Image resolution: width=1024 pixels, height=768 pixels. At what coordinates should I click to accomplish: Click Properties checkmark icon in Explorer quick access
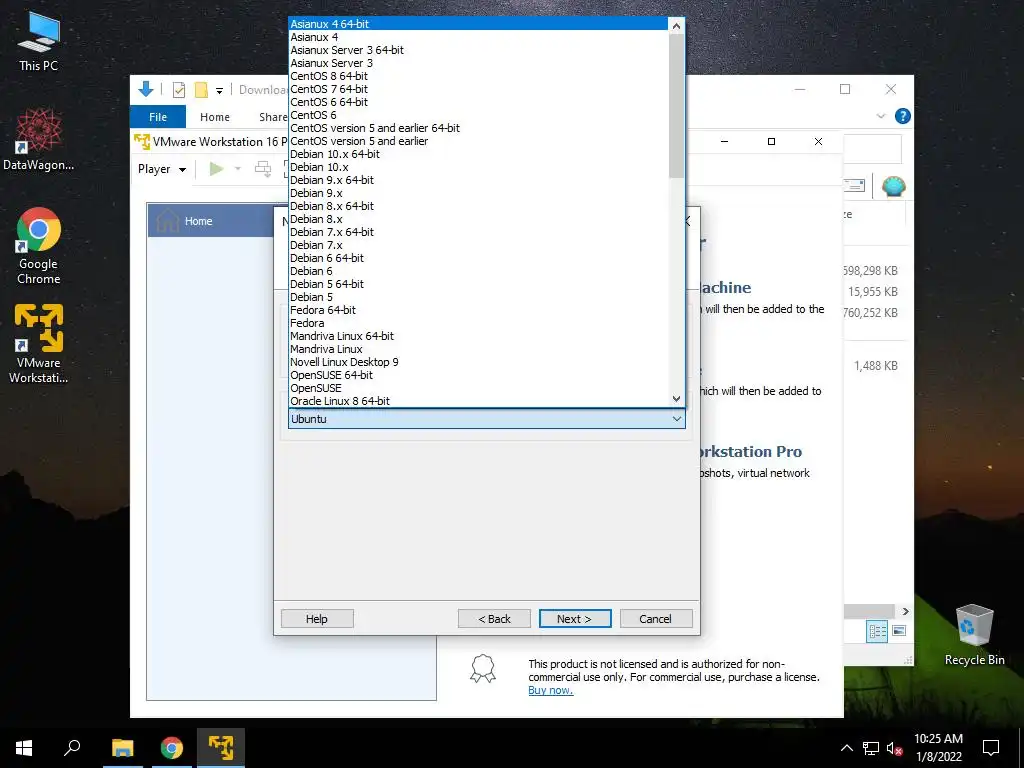(x=178, y=90)
